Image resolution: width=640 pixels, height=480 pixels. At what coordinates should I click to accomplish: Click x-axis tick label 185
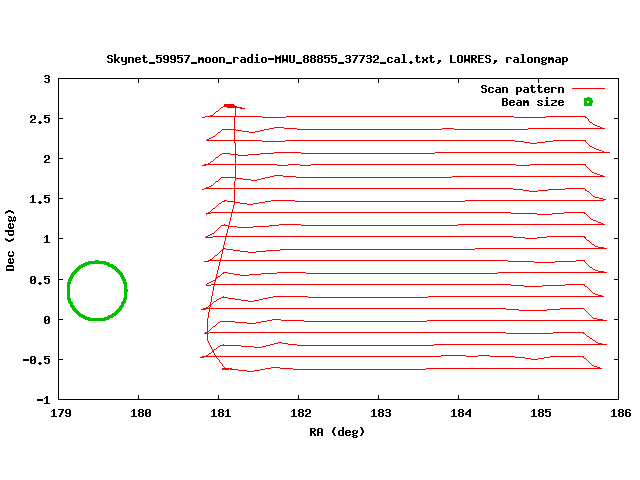coord(540,413)
